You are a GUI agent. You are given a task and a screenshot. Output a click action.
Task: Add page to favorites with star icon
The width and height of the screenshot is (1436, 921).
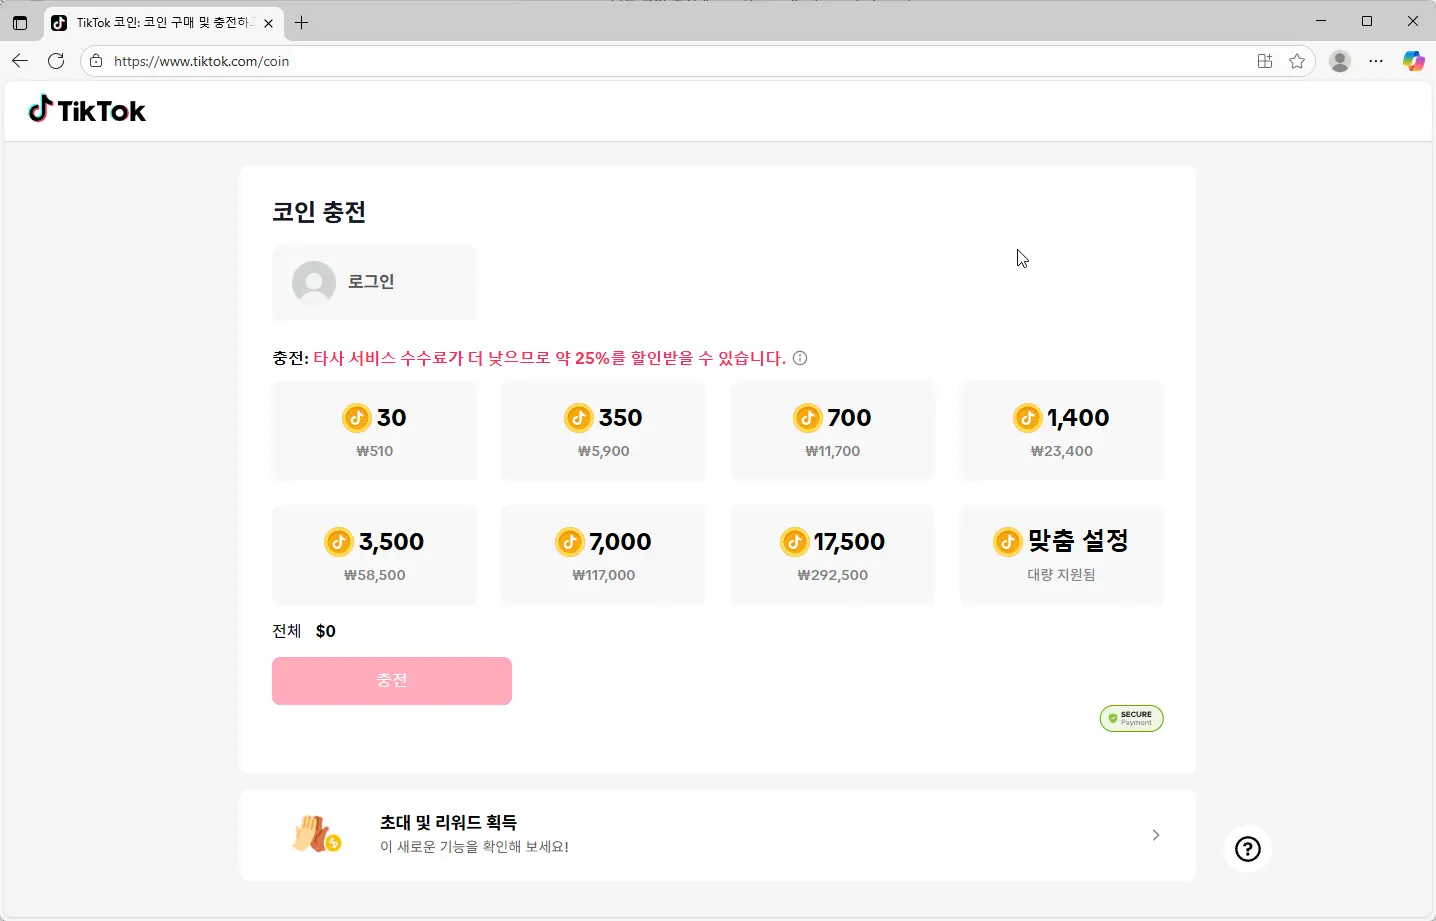1297,61
